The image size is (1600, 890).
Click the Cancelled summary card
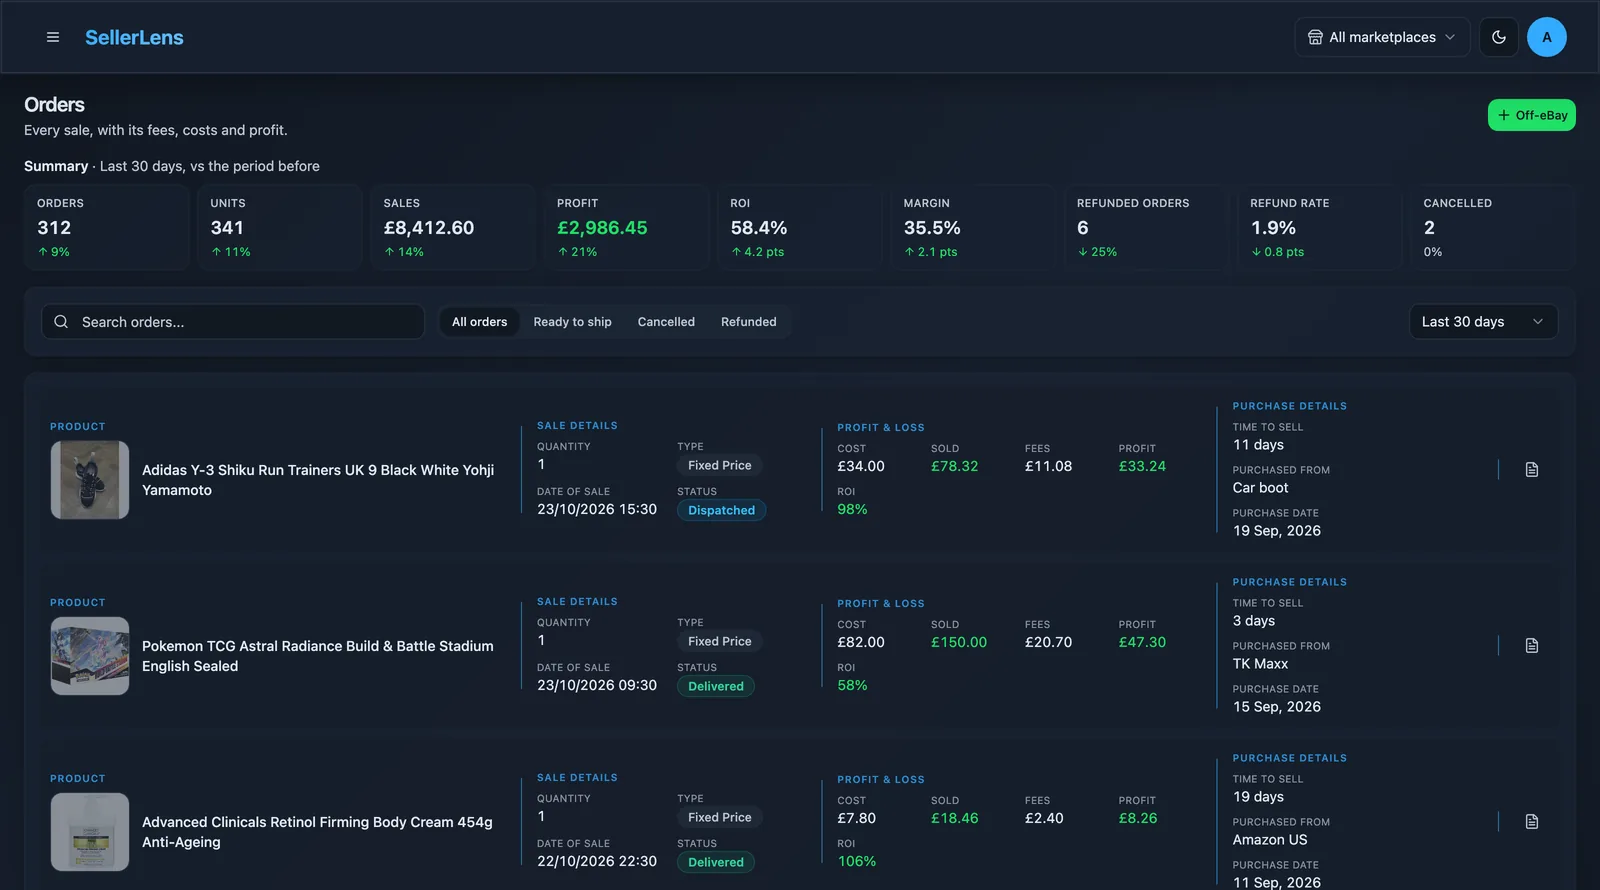coord(1493,227)
